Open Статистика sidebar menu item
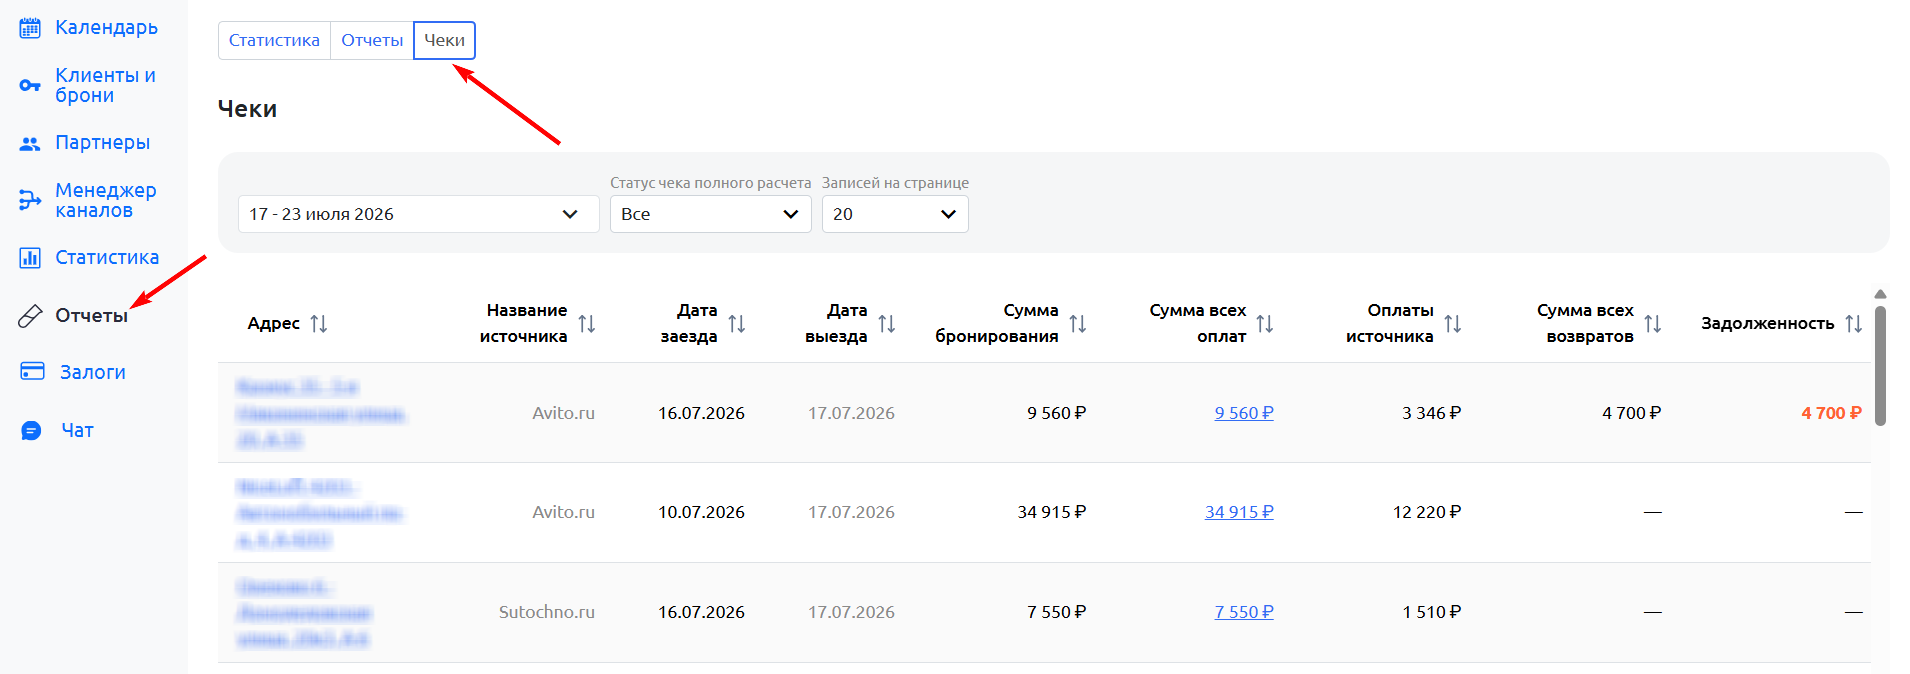Viewport: 1910px width, 674px height. tap(107, 257)
